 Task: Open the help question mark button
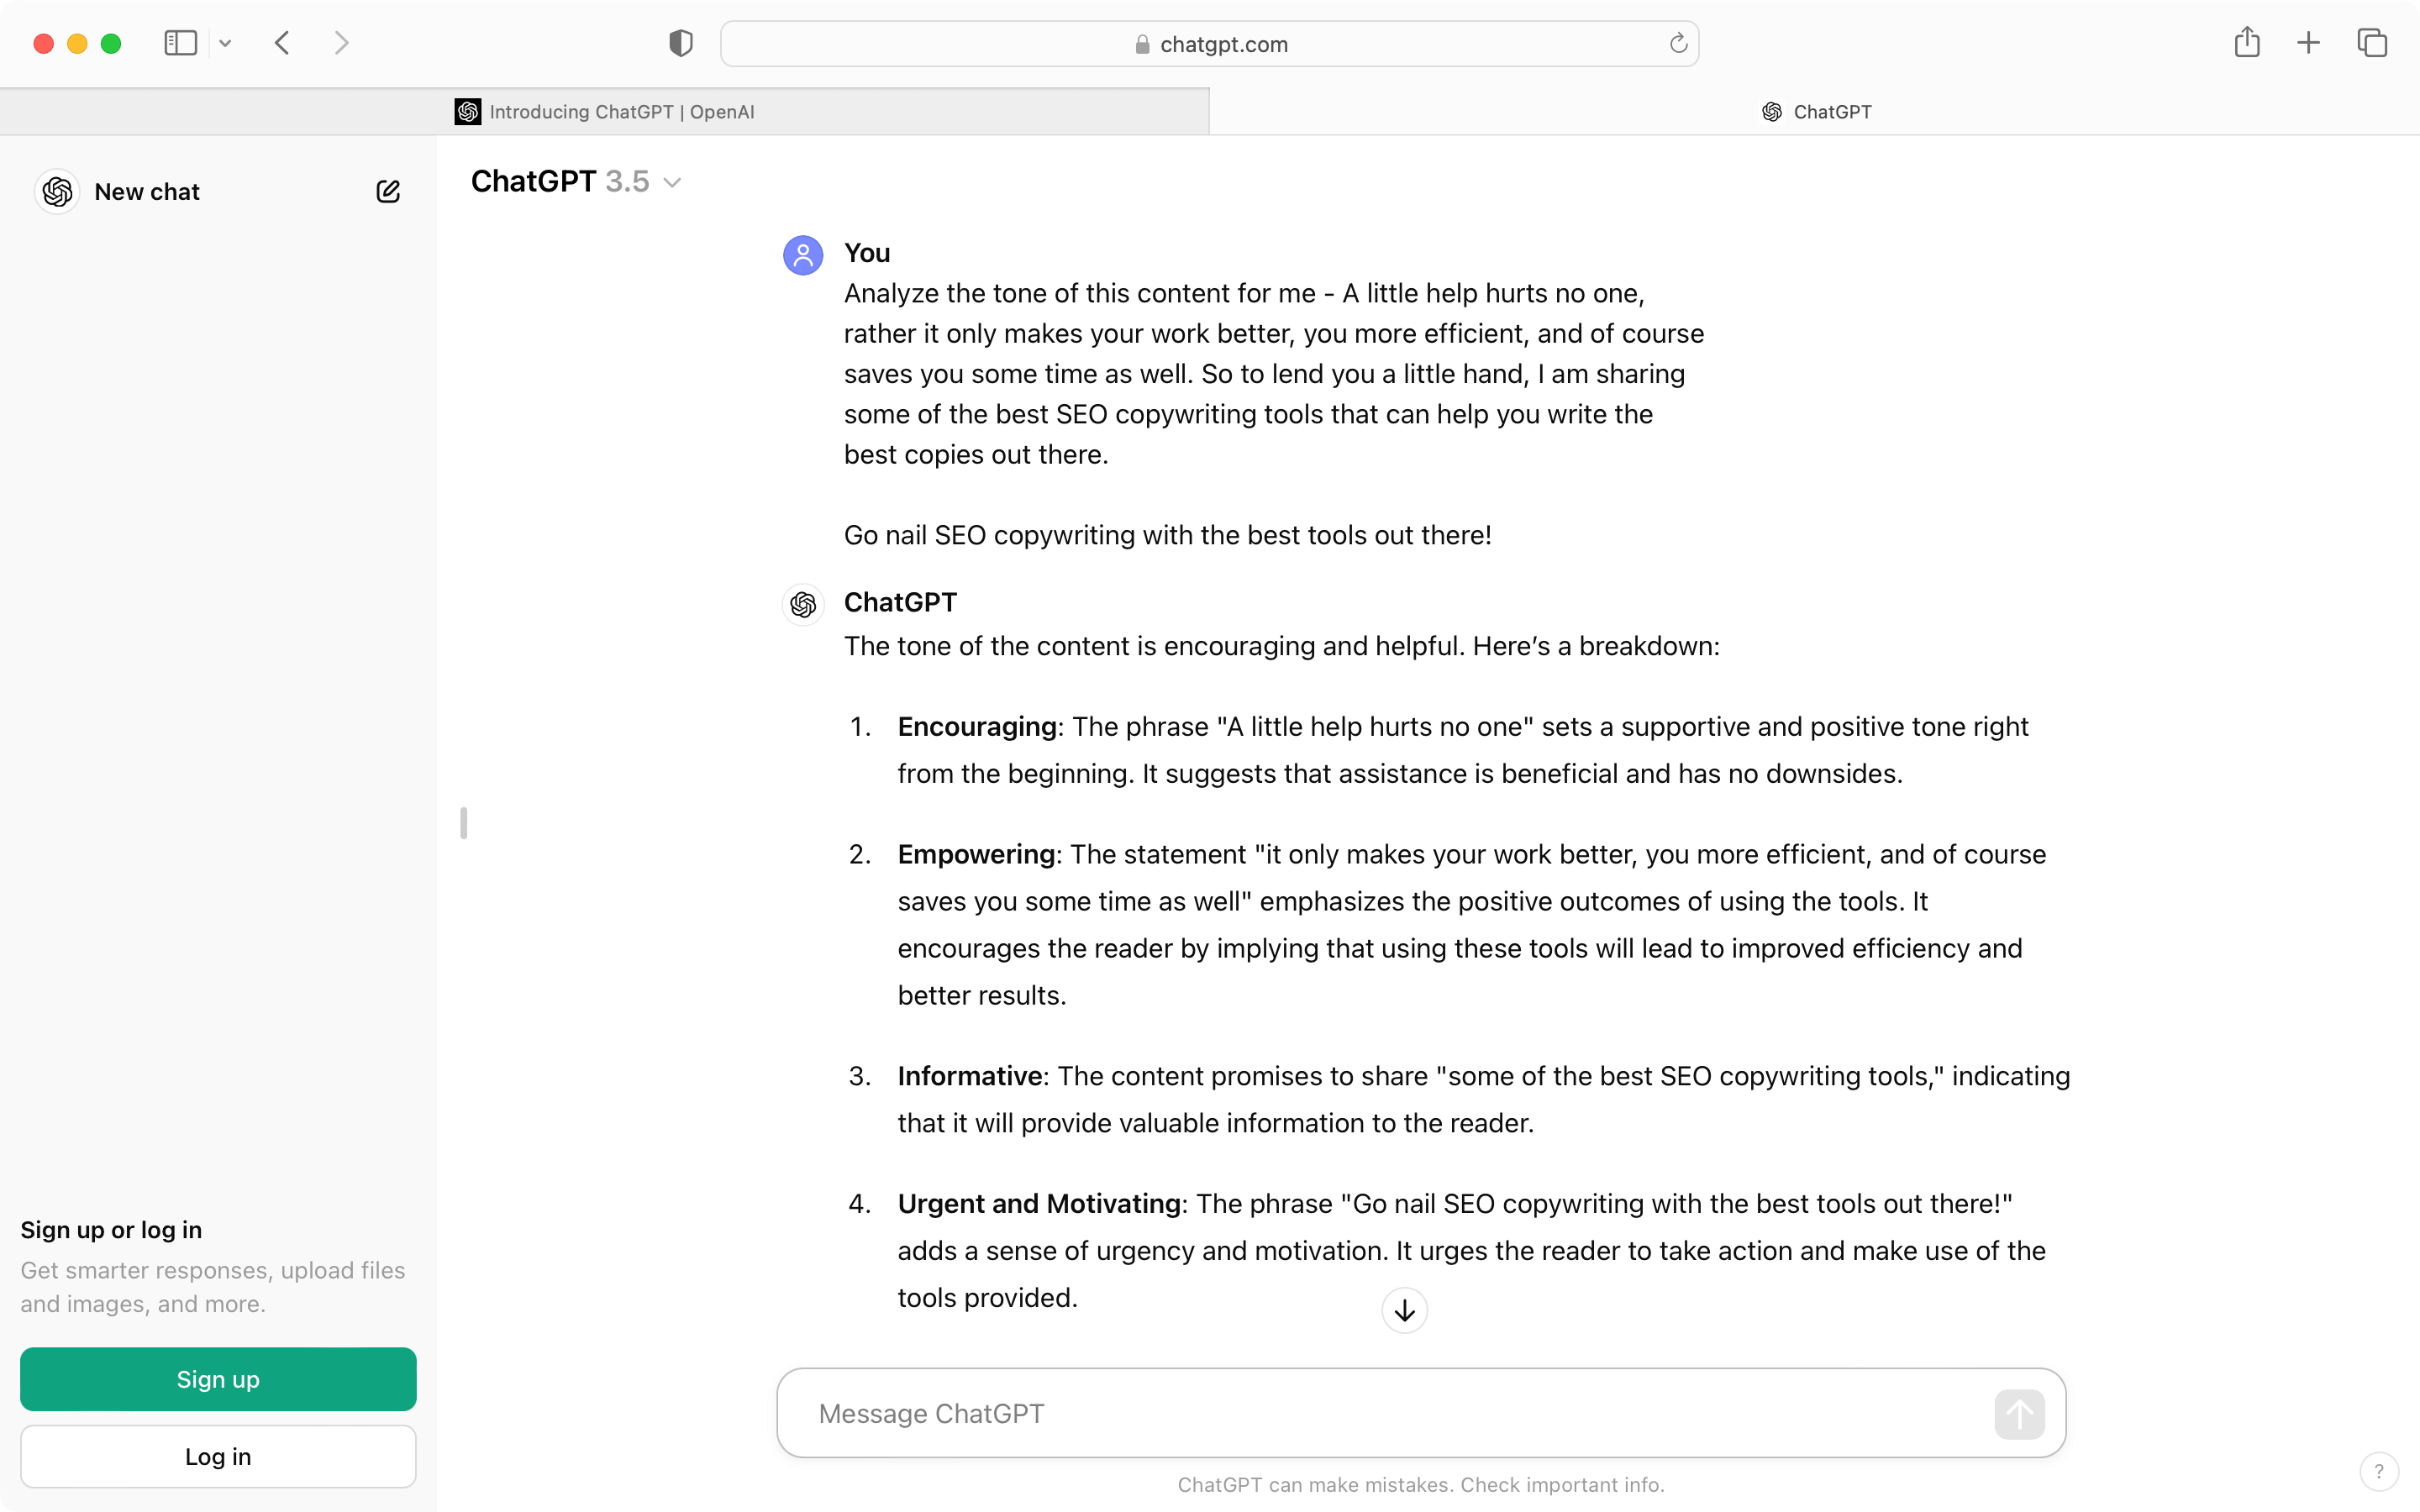[2379, 1471]
